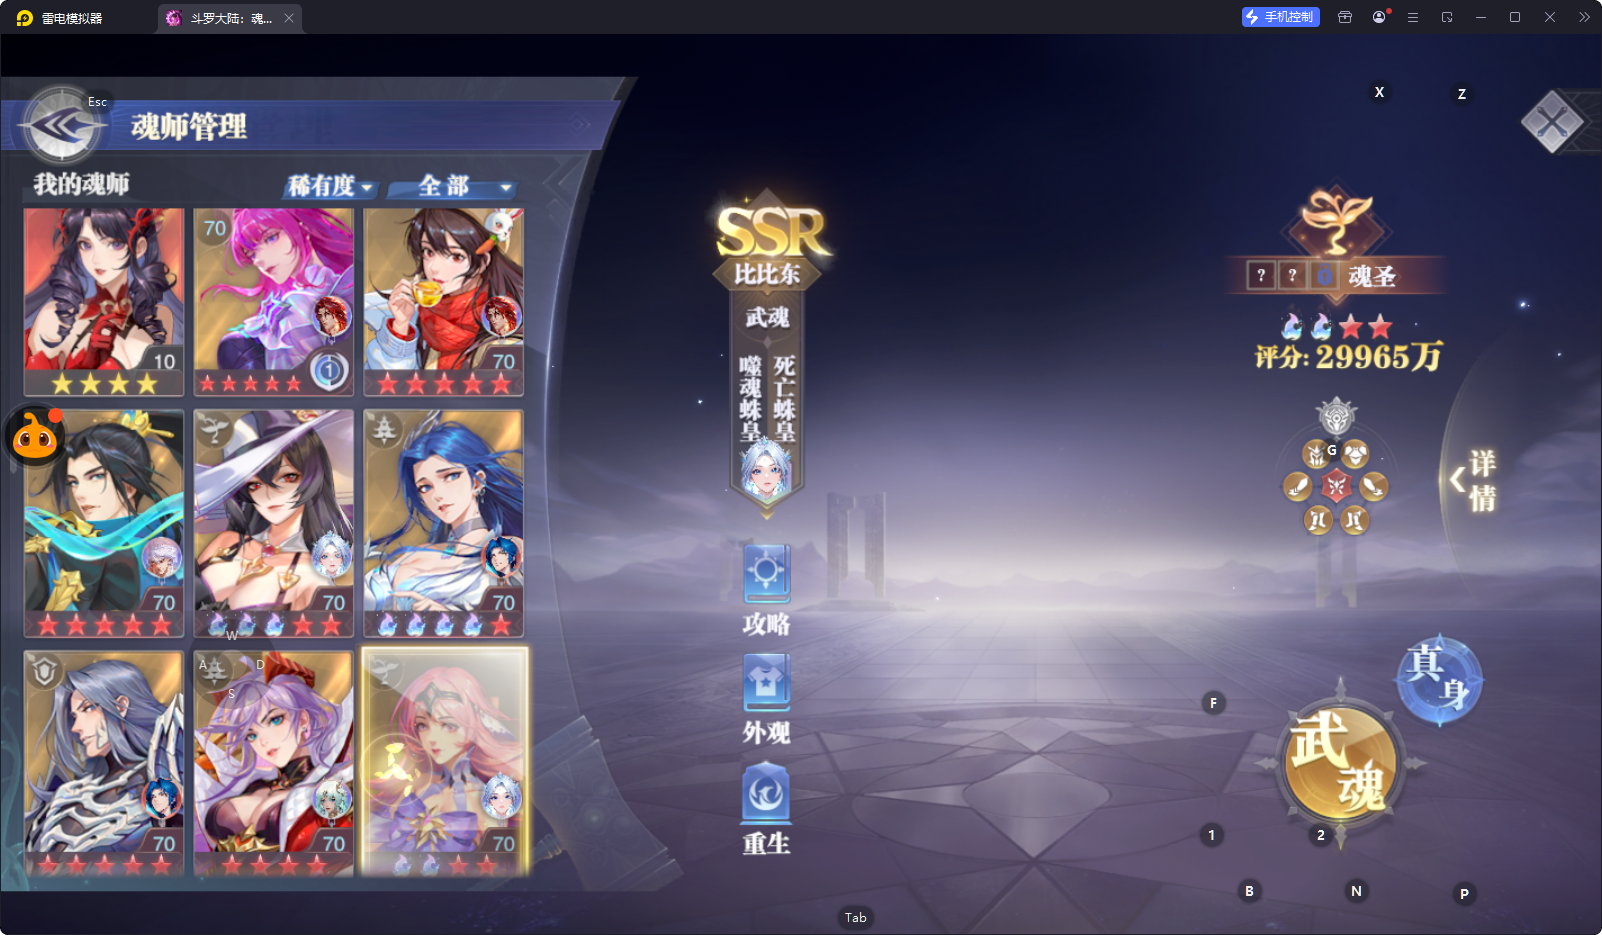Click the silver emblem above equipment slots
The width and height of the screenshot is (1602, 935).
(x=1336, y=416)
